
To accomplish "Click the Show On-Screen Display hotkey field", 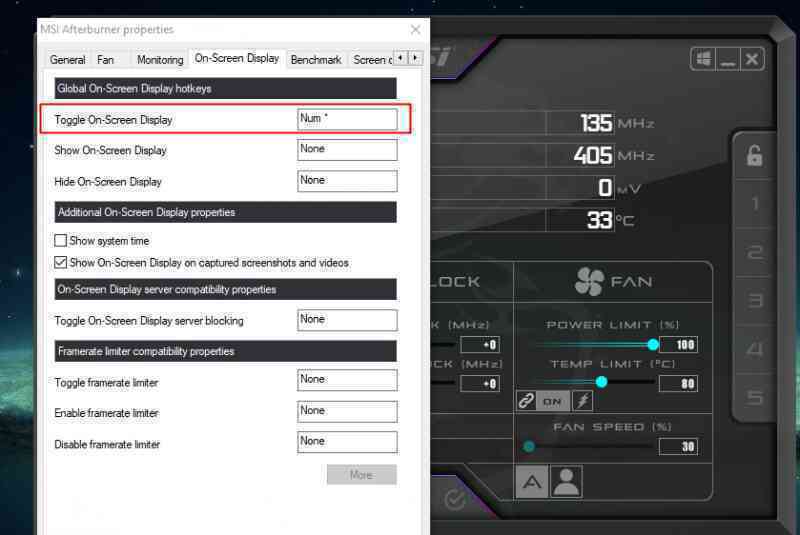I will click(x=347, y=150).
